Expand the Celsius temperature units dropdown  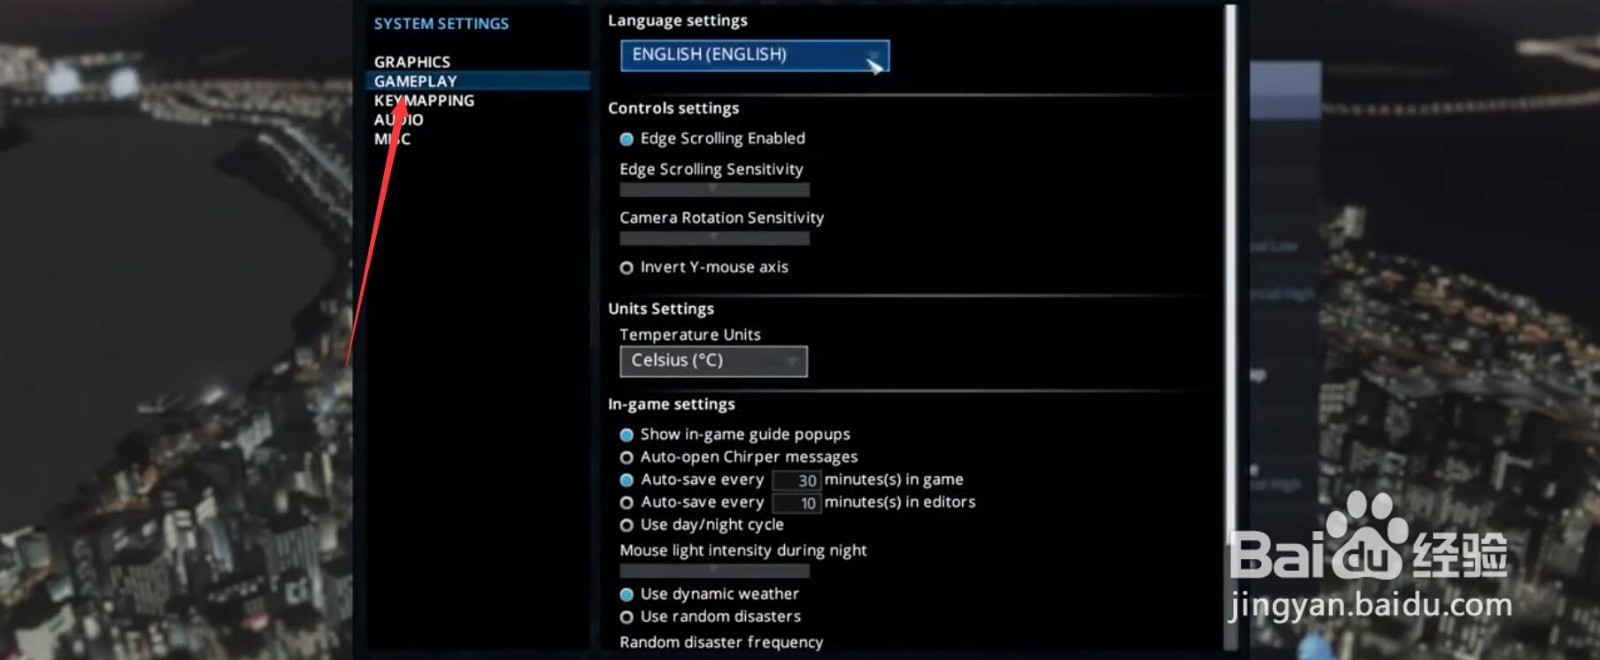pos(713,361)
